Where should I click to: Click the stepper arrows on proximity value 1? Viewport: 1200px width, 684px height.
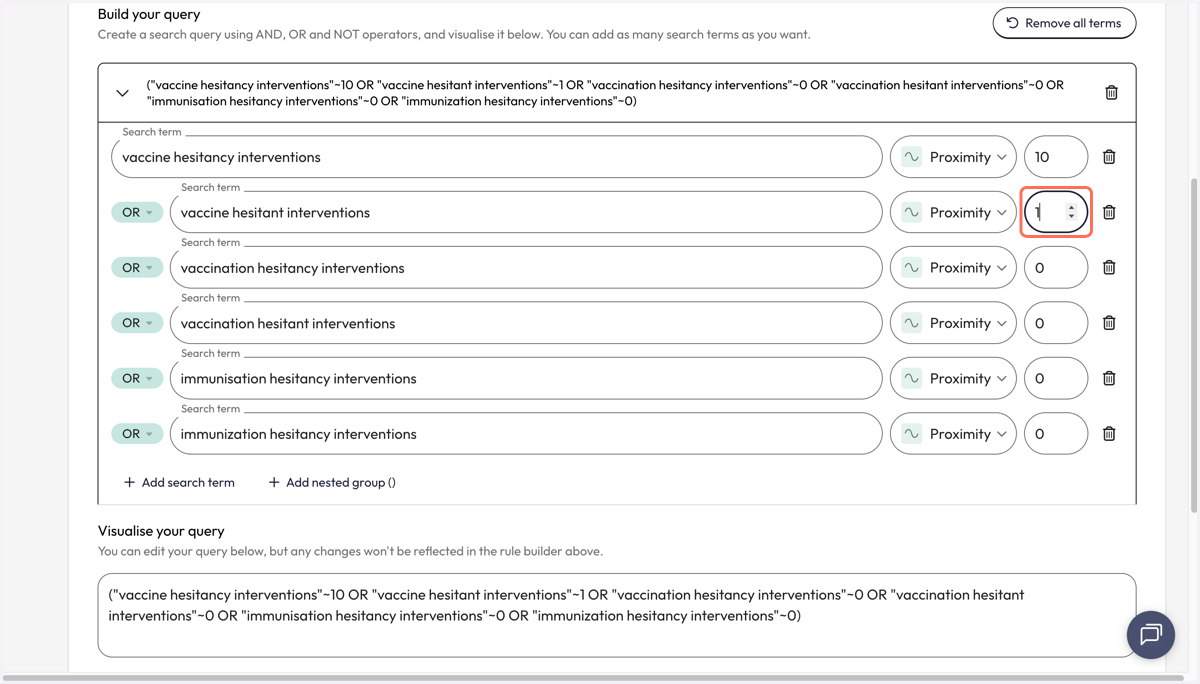(x=1071, y=212)
